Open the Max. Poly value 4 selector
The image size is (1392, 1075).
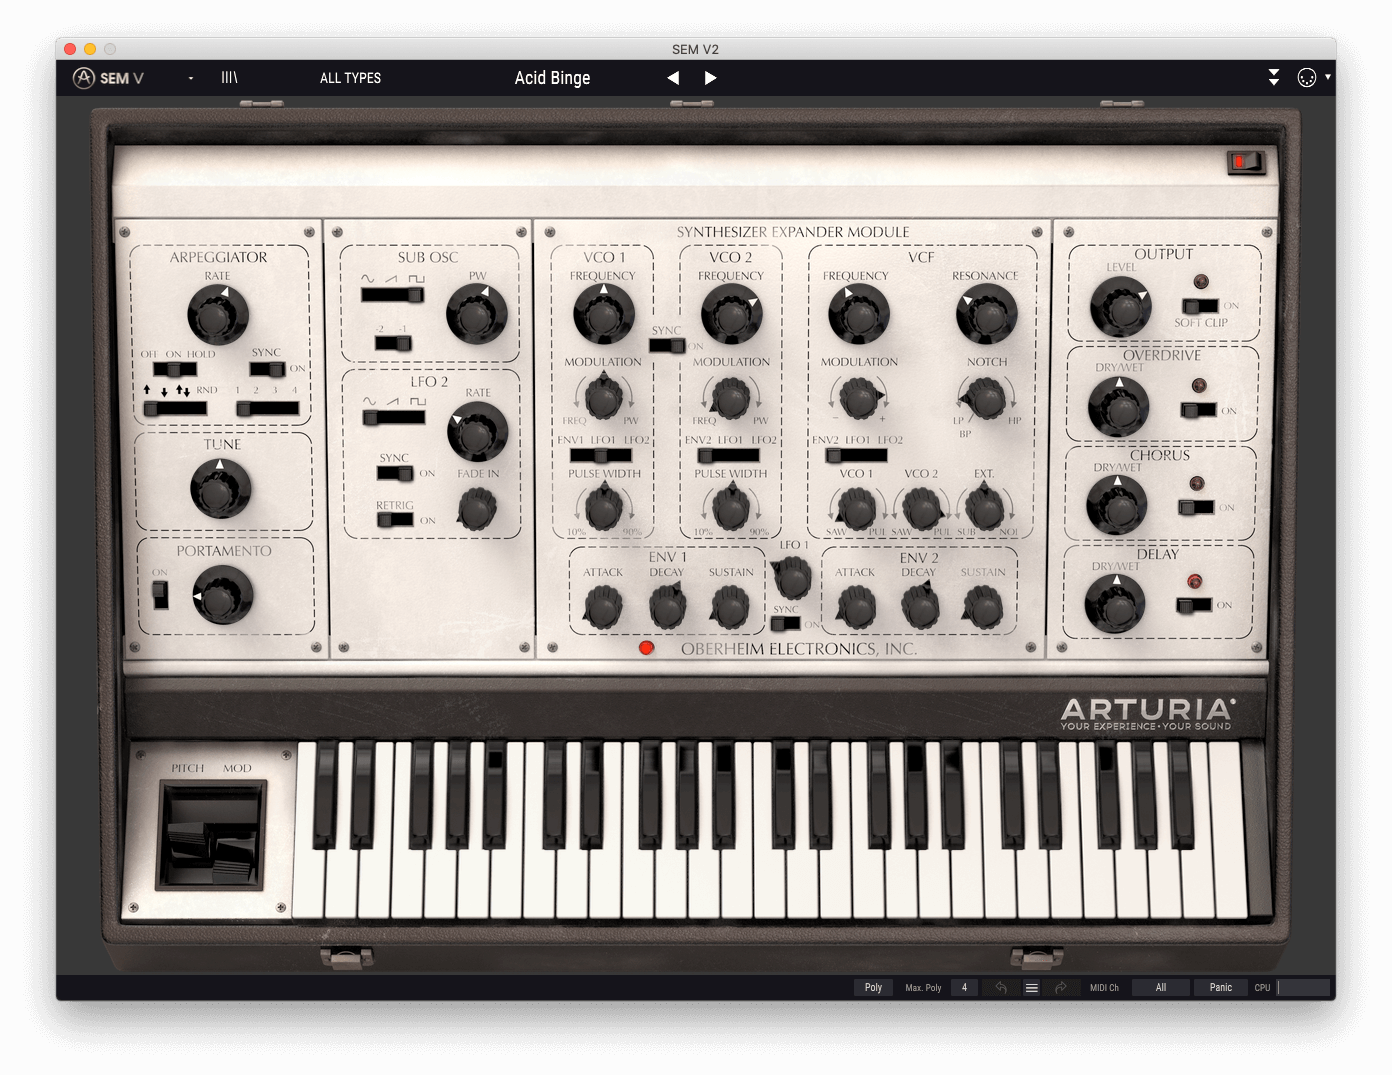click(x=964, y=987)
